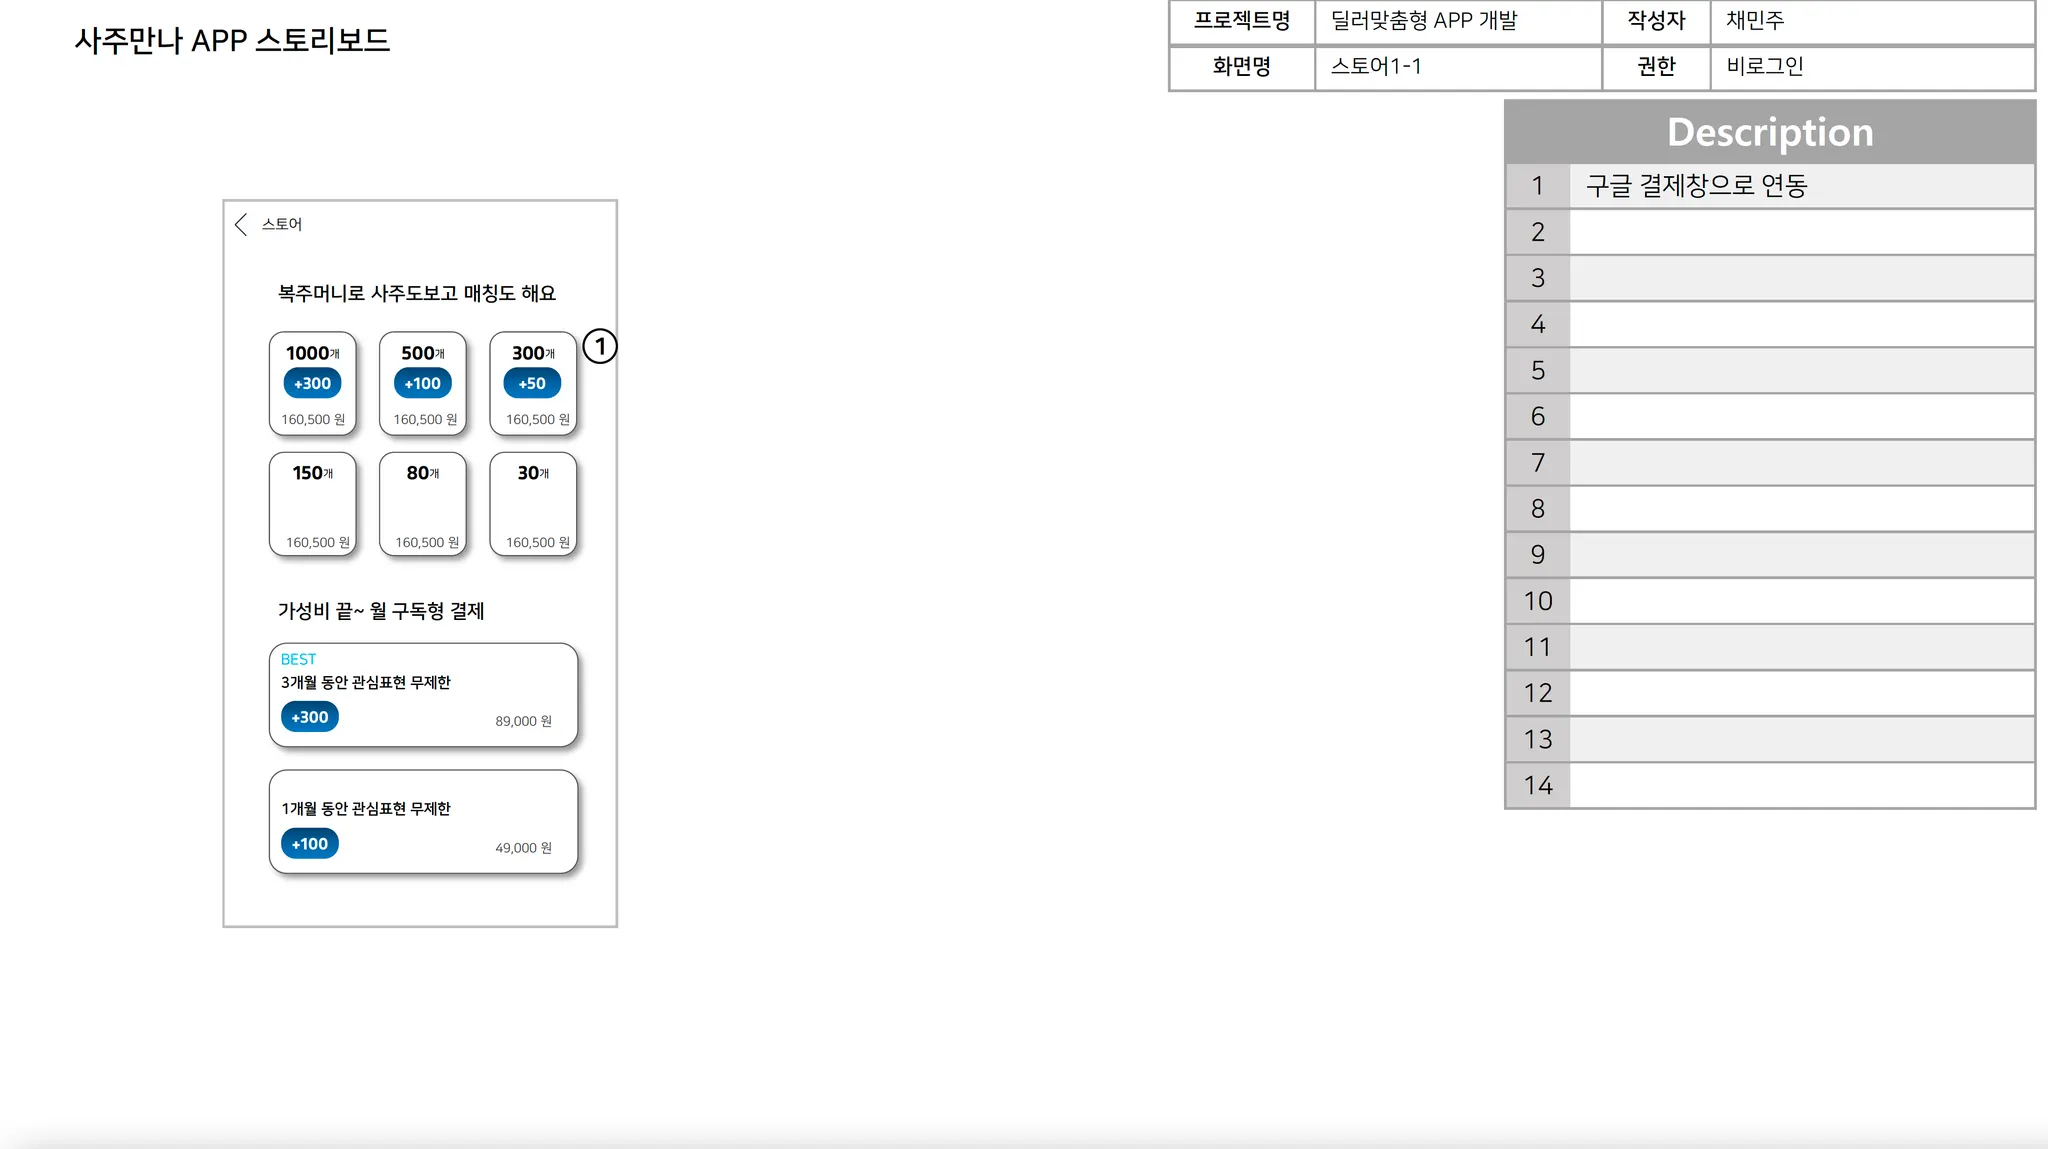Tap +300 badge in 3개월 subscription card
Image resolution: width=2048 pixels, height=1149 pixels.
(x=310, y=717)
